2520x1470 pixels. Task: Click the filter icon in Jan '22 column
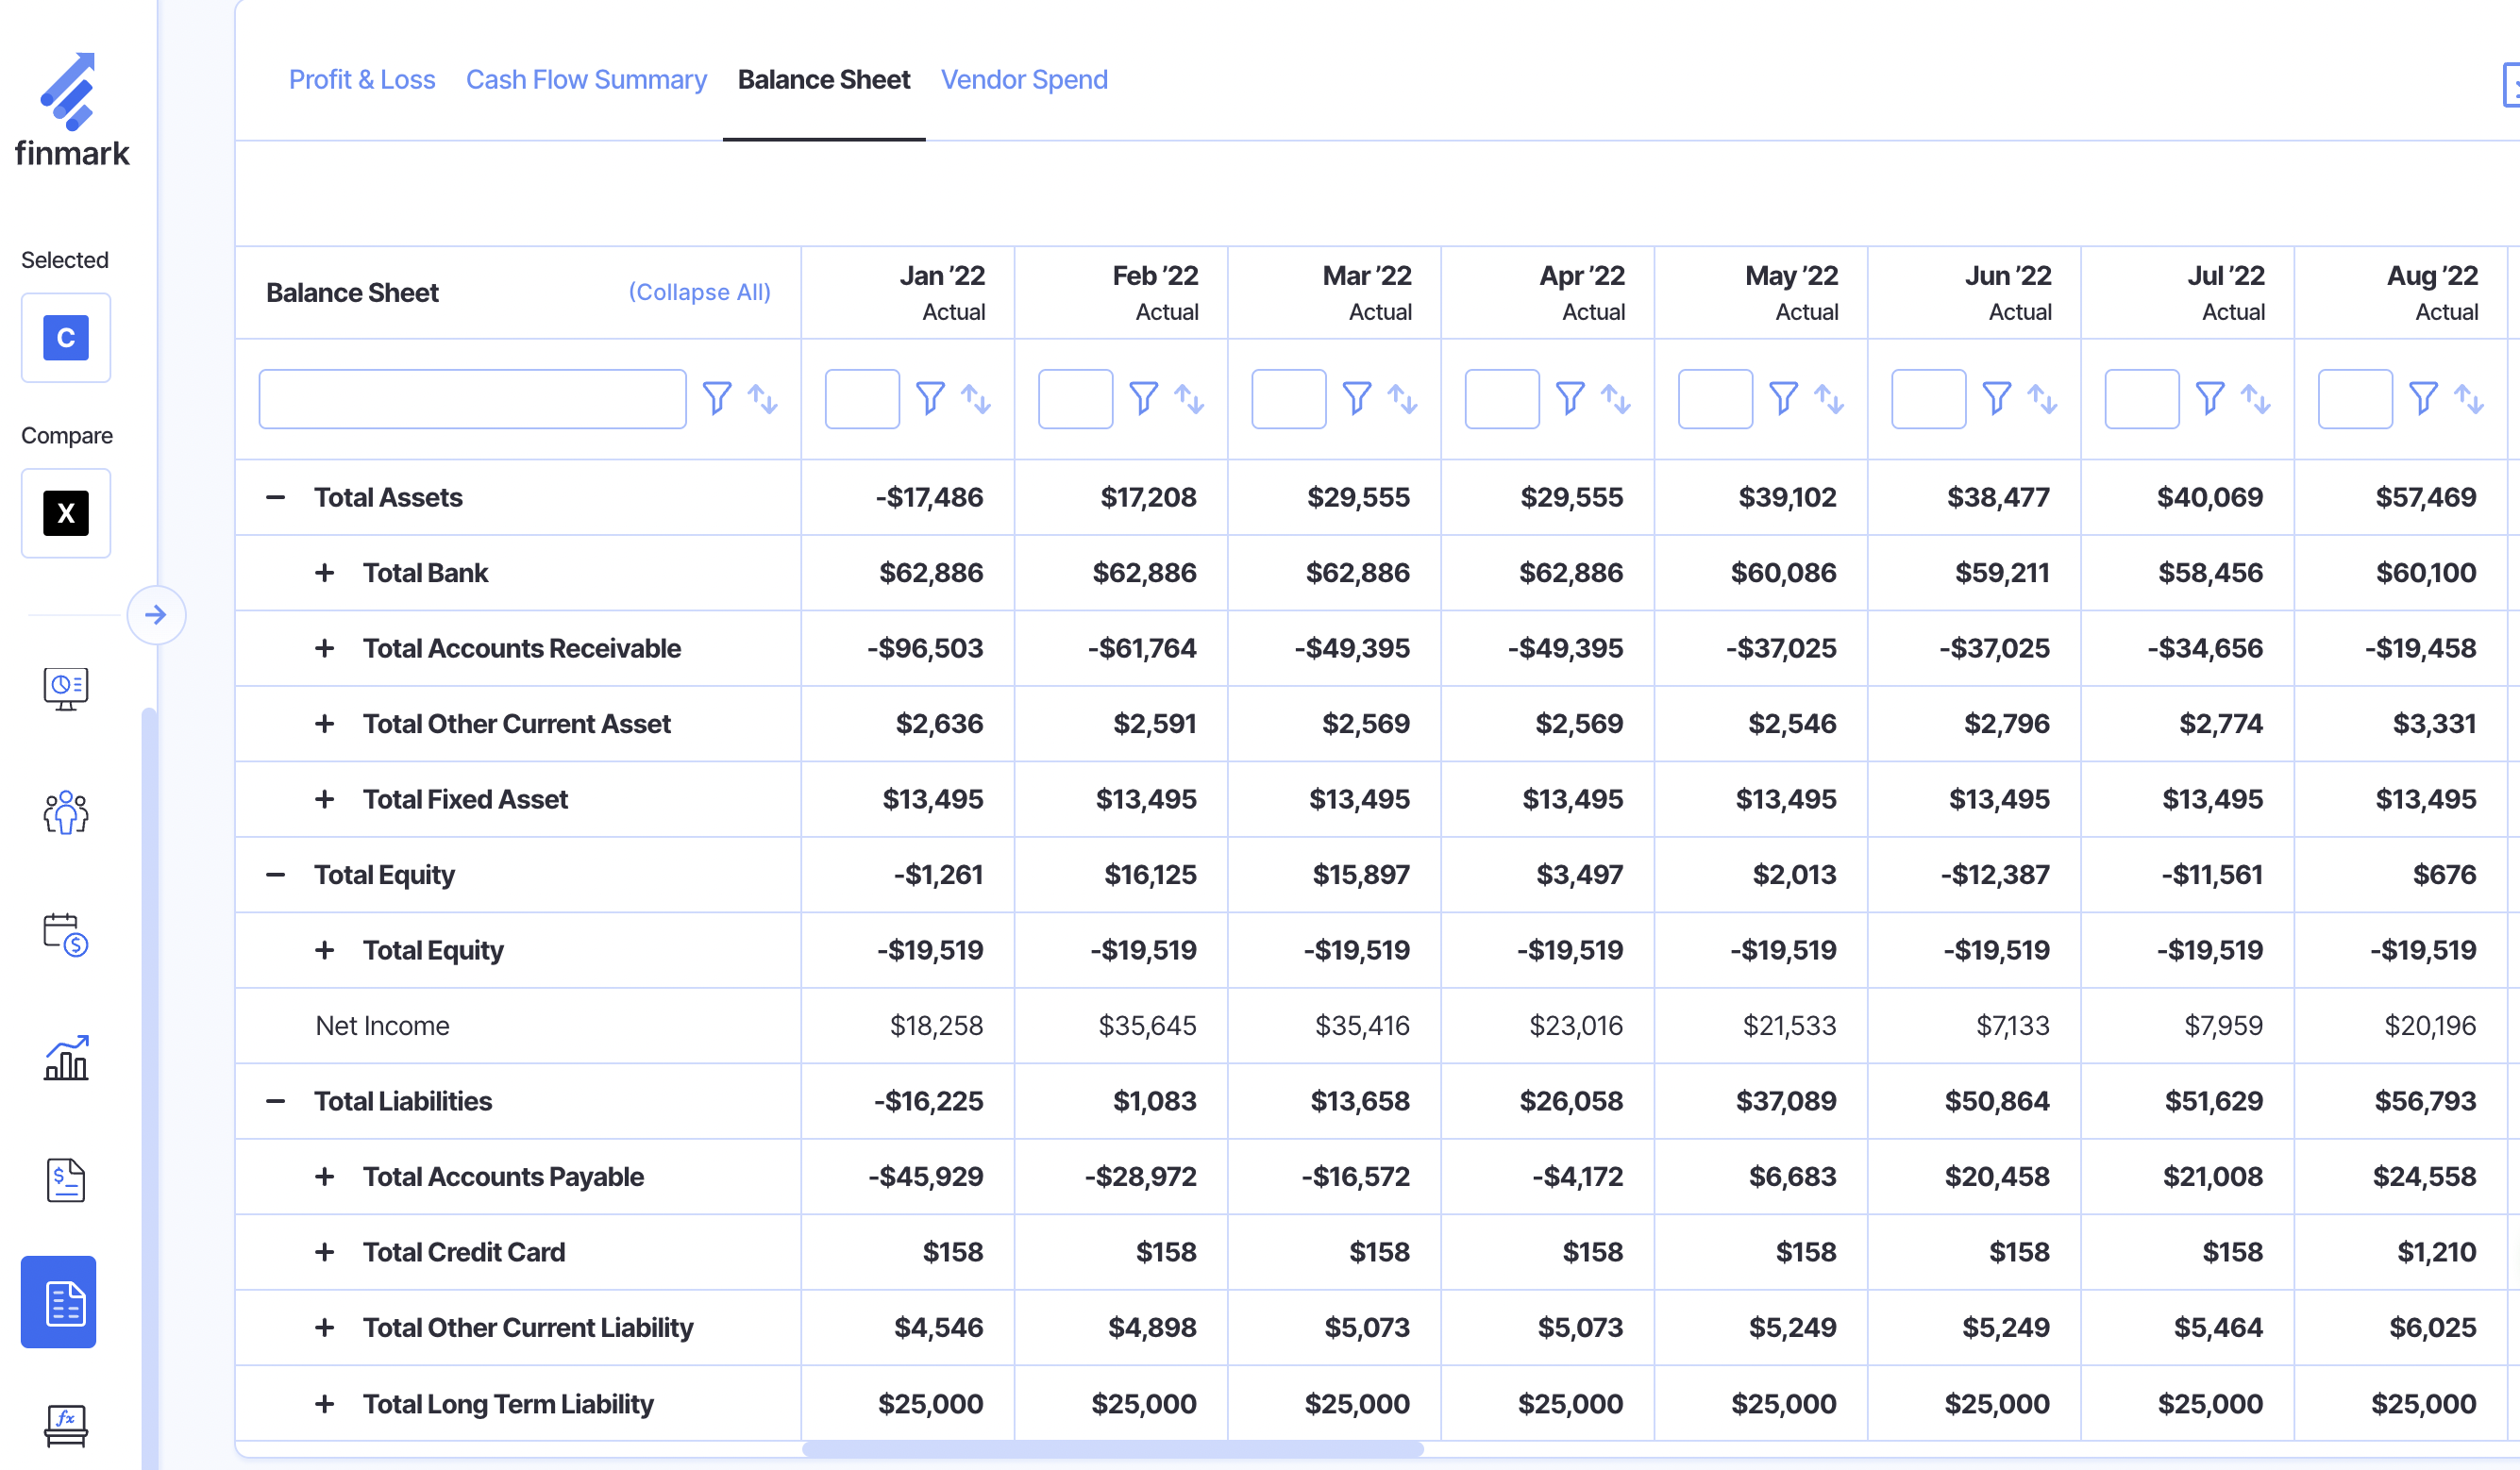click(x=930, y=398)
